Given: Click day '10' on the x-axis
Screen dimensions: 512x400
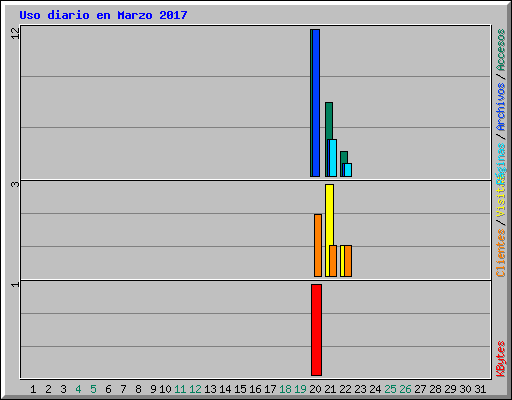Looking at the screenshot, I should point(165,389).
